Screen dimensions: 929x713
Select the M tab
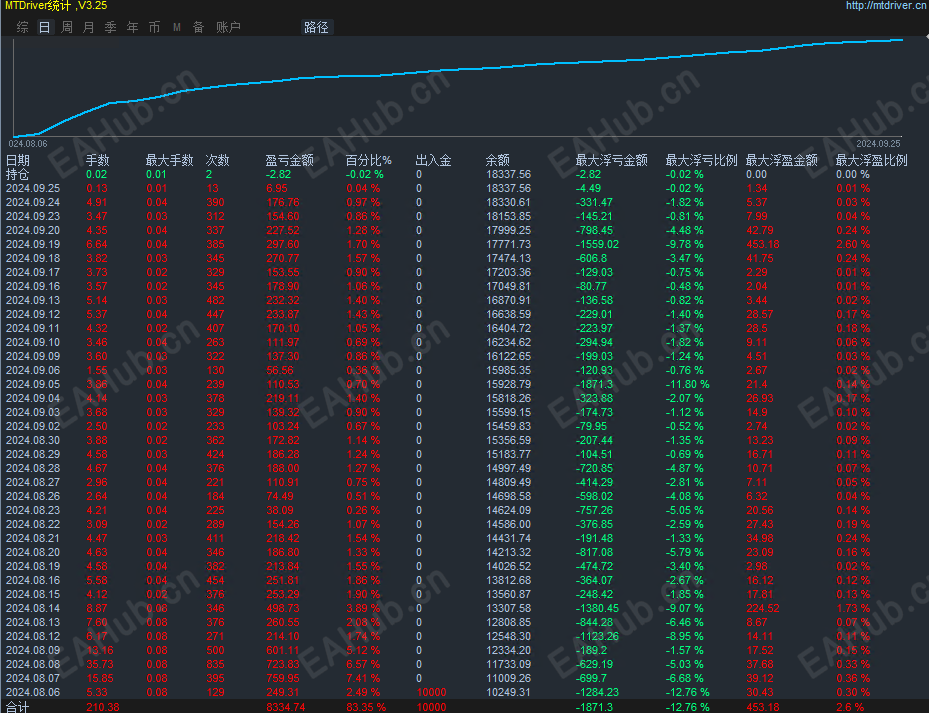177,27
